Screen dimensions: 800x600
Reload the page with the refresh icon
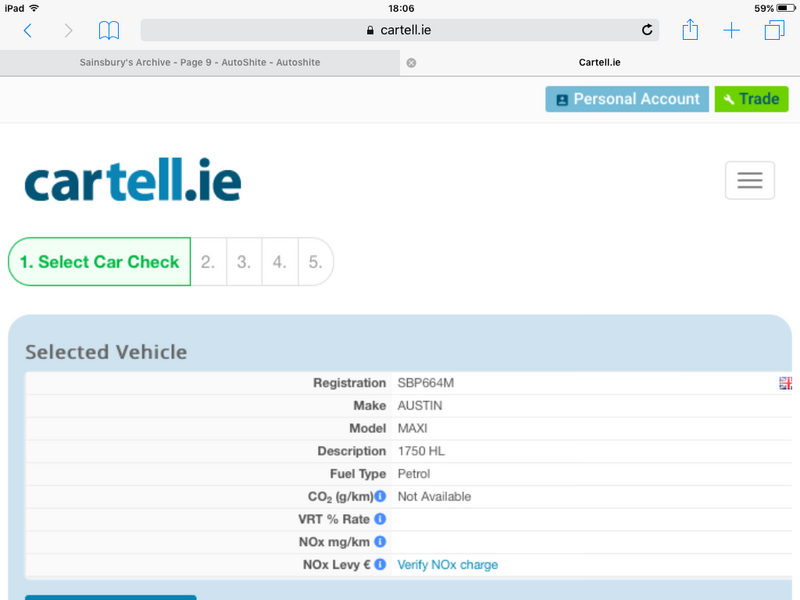pos(647,30)
